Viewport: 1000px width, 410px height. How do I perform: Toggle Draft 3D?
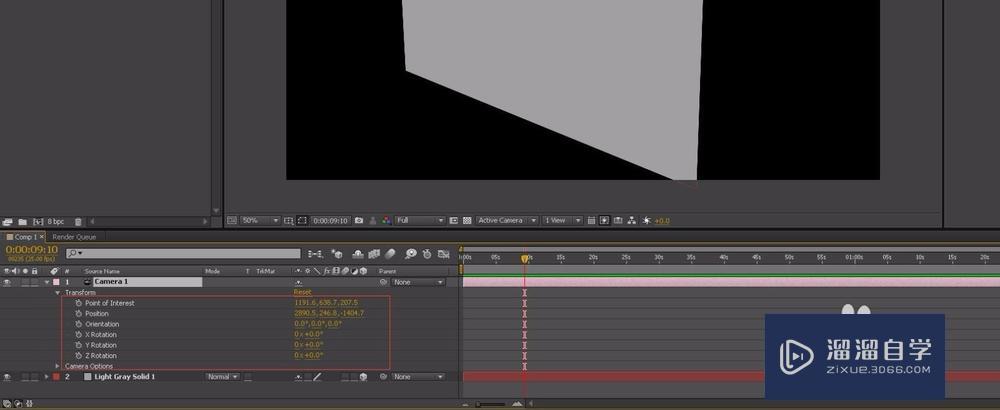336,254
